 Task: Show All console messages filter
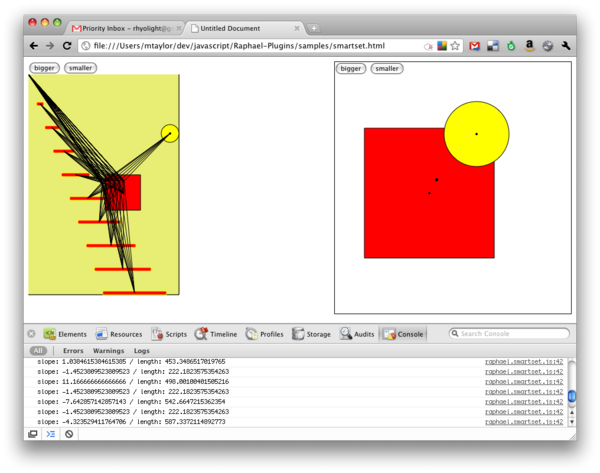(x=38, y=351)
